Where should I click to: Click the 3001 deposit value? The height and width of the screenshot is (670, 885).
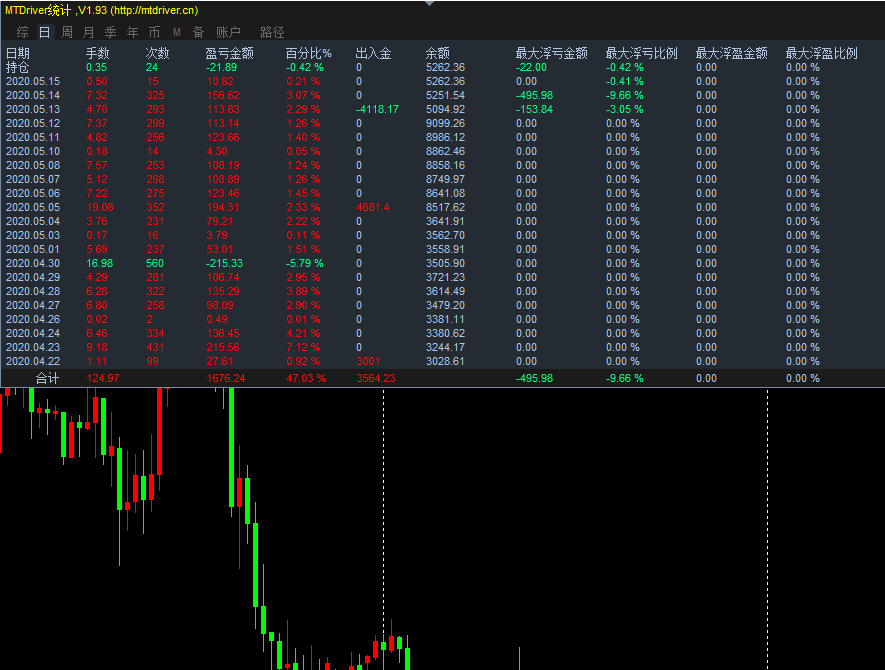point(368,361)
